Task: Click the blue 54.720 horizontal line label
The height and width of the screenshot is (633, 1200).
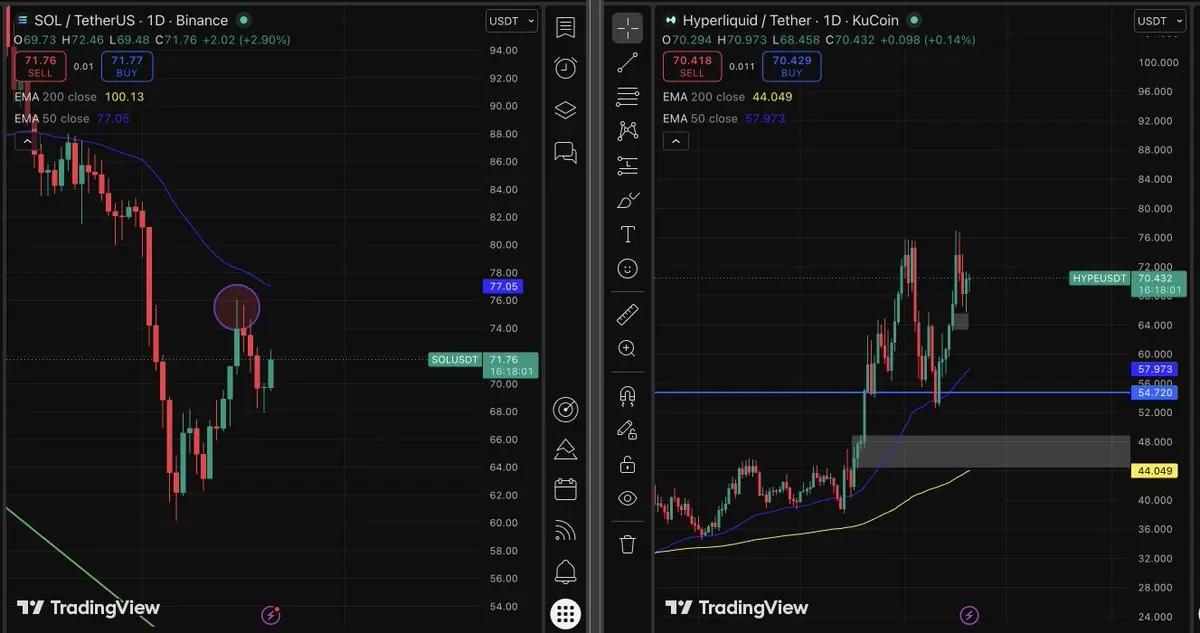Action: coord(1155,393)
